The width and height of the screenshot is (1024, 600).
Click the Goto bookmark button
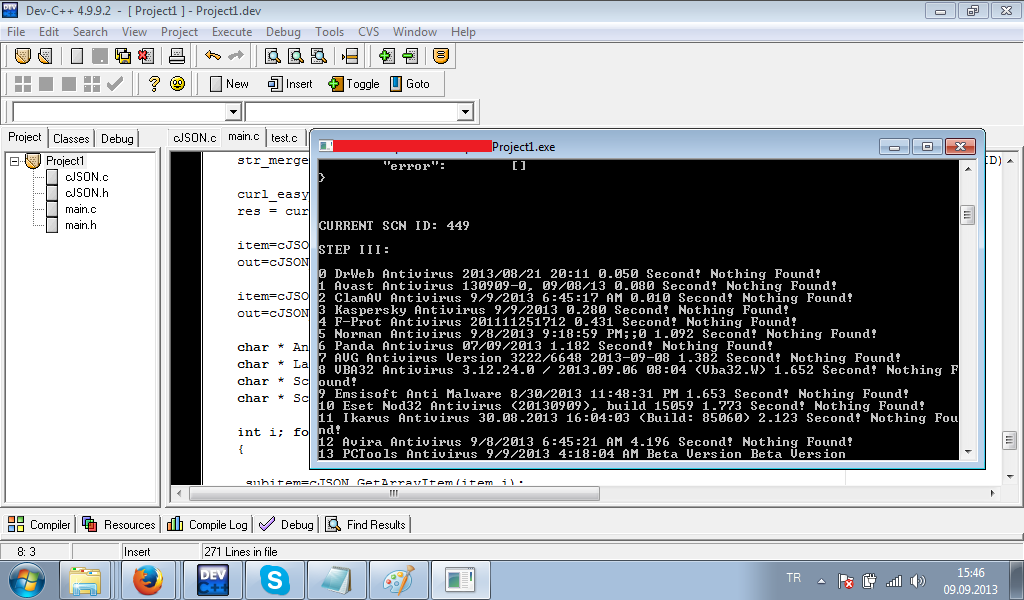(x=409, y=84)
